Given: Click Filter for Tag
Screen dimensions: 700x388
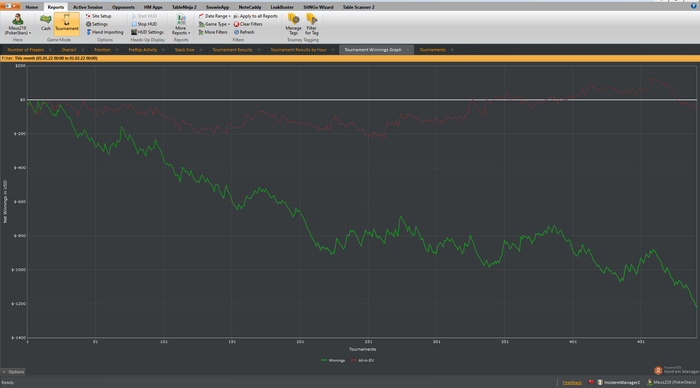Looking at the screenshot, I should tap(312, 24).
